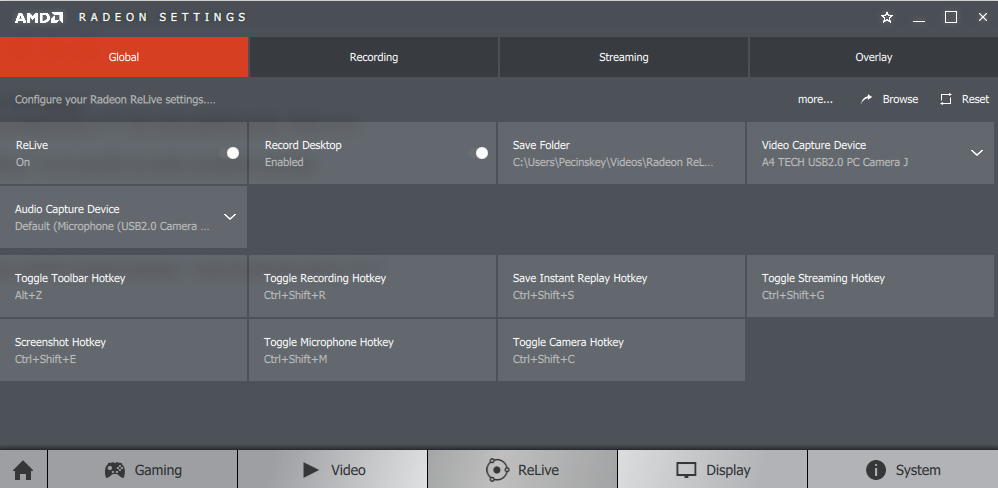Screen dimensions: 998x488
Task: Toggle the ReLive switch off
Action: [233, 153]
